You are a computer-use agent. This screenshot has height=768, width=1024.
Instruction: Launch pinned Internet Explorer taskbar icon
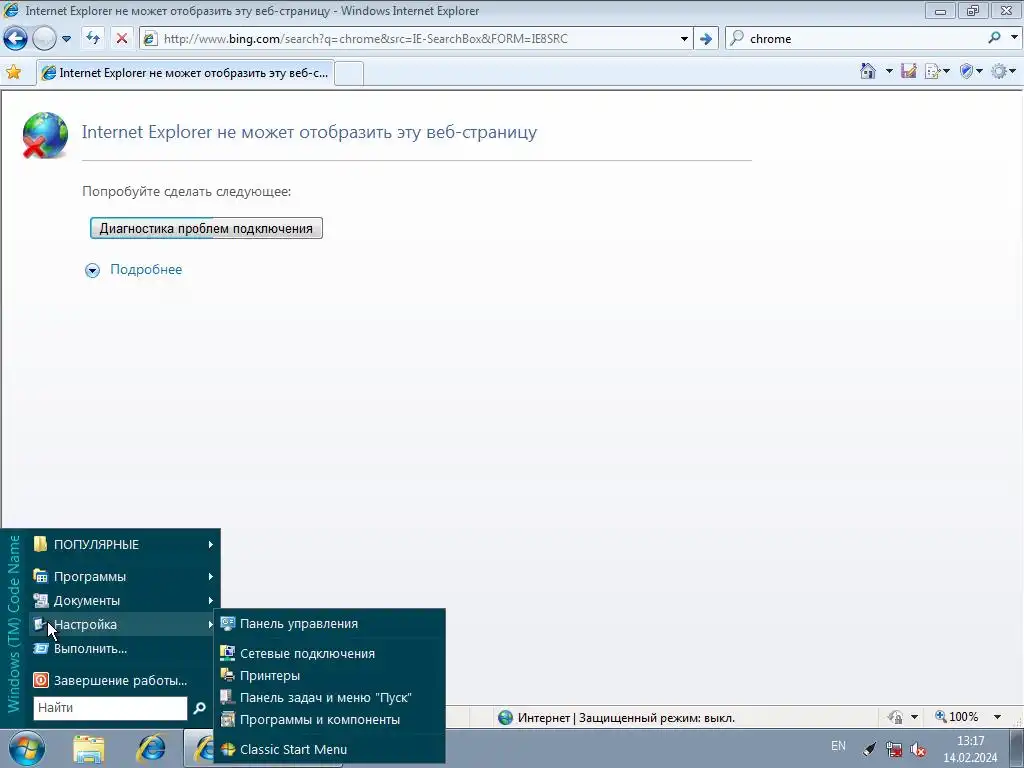(x=151, y=749)
